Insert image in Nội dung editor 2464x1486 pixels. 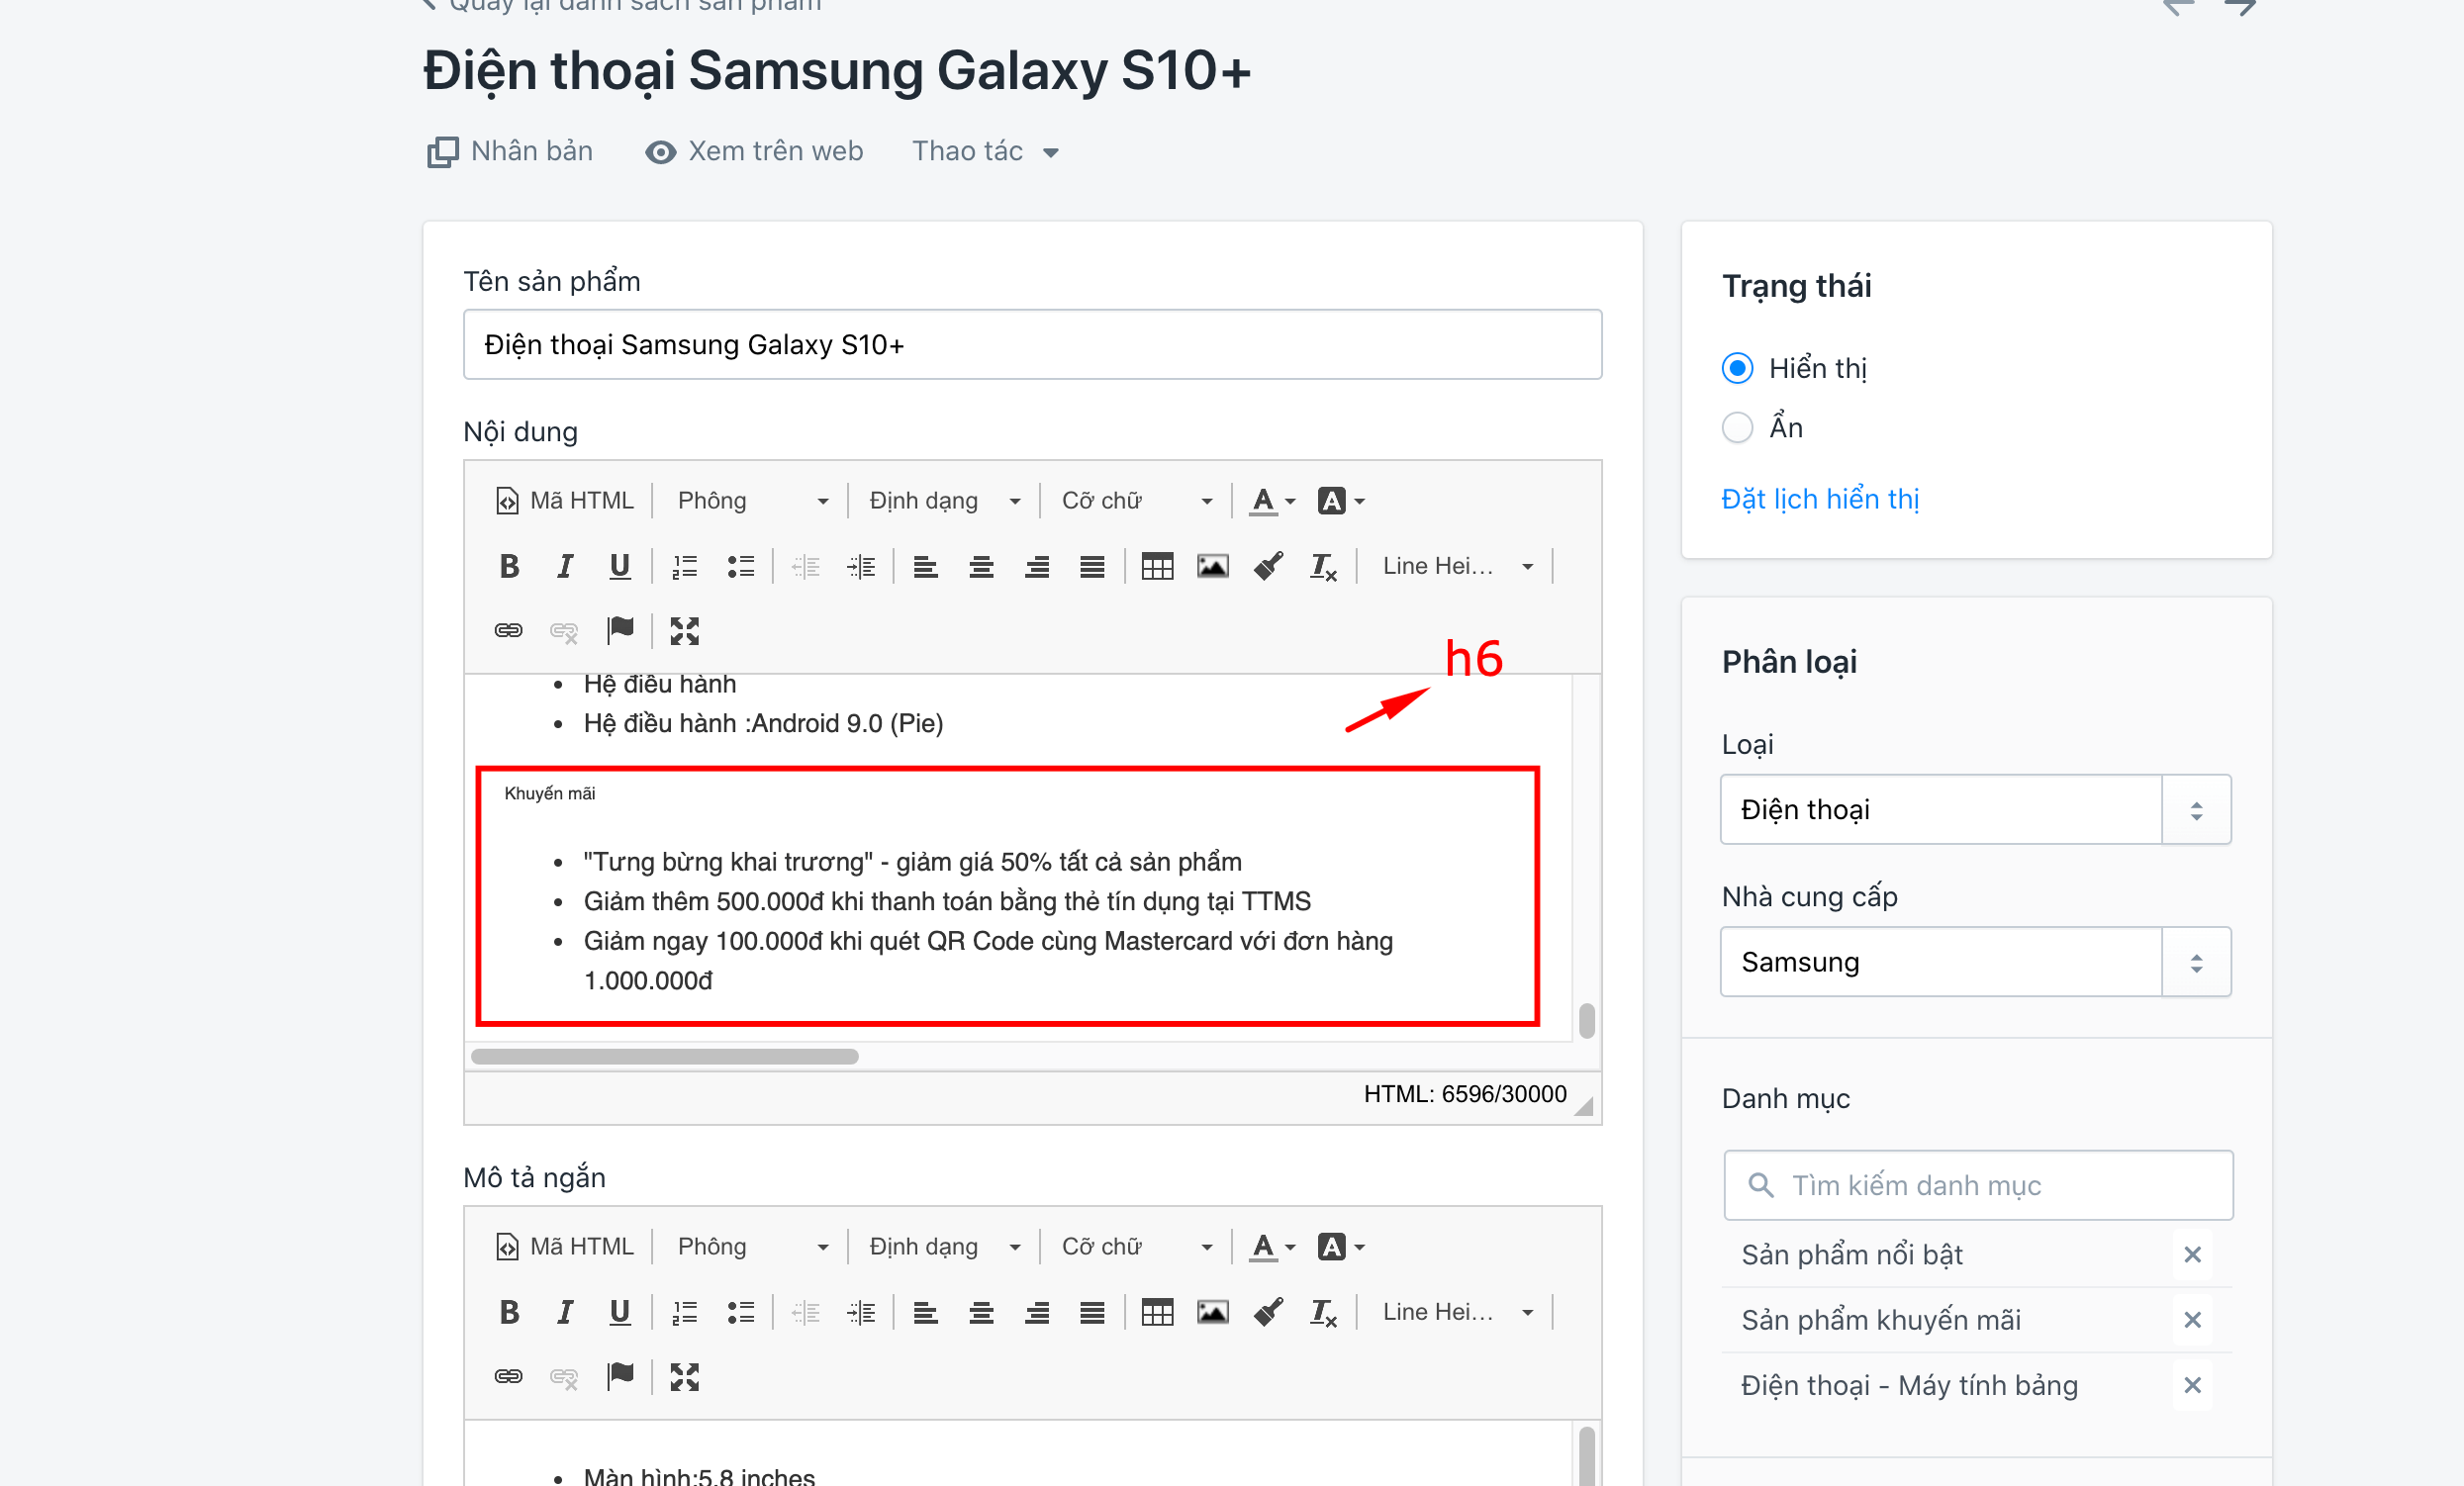[1212, 566]
